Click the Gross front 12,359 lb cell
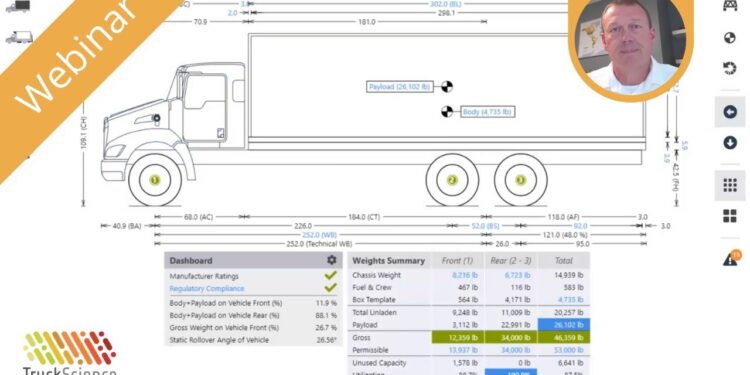750x375 pixels. coord(458,338)
